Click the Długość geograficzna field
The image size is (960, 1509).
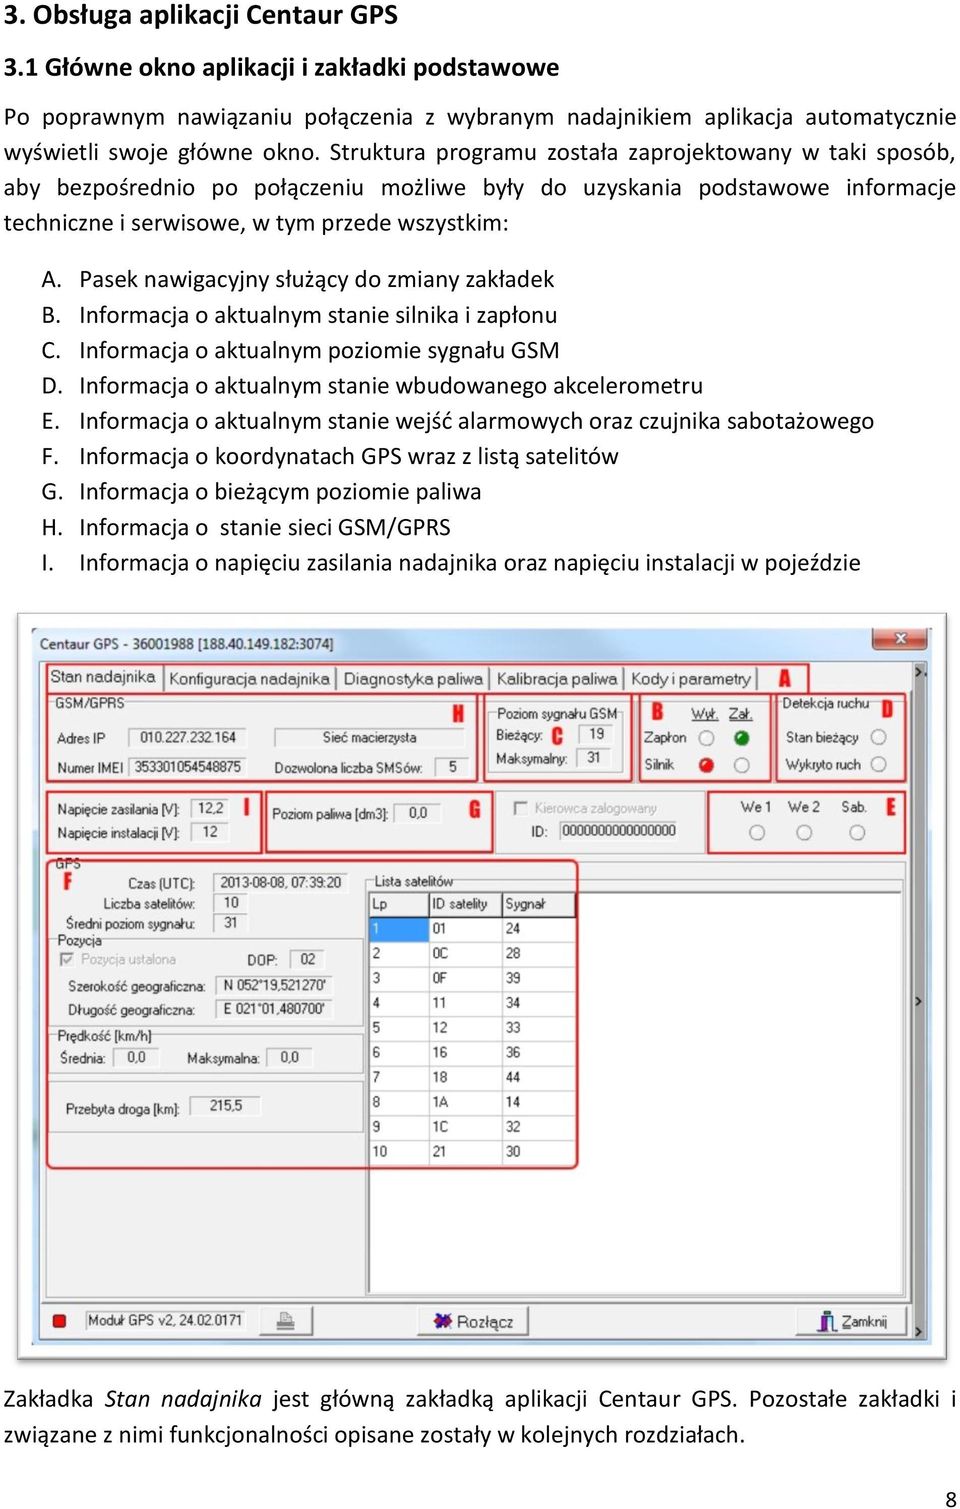coord(275,1009)
